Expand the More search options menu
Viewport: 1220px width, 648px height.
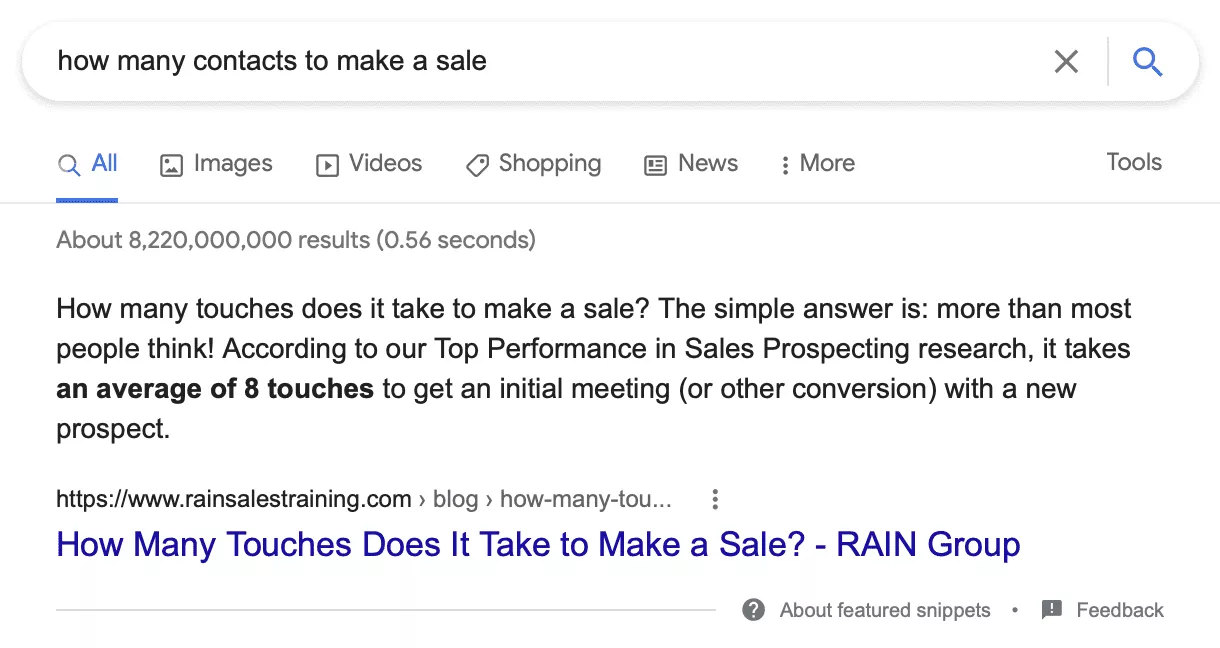(x=818, y=164)
